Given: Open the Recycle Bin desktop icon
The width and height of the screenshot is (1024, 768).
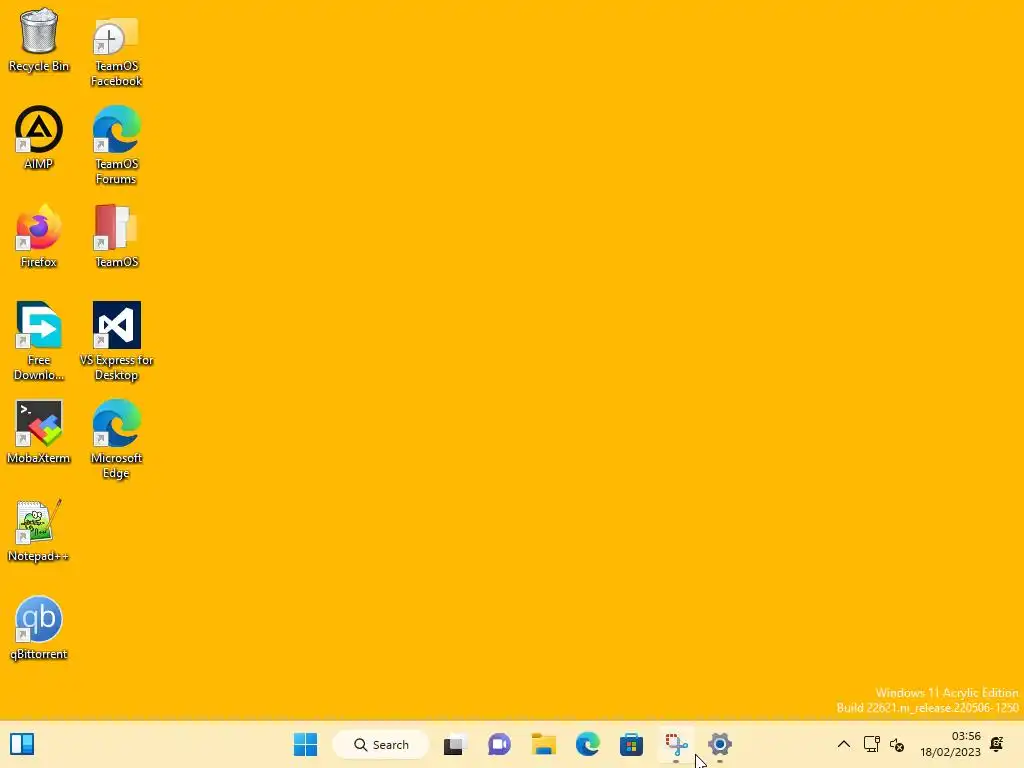Looking at the screenshot, I should (39, 40).
